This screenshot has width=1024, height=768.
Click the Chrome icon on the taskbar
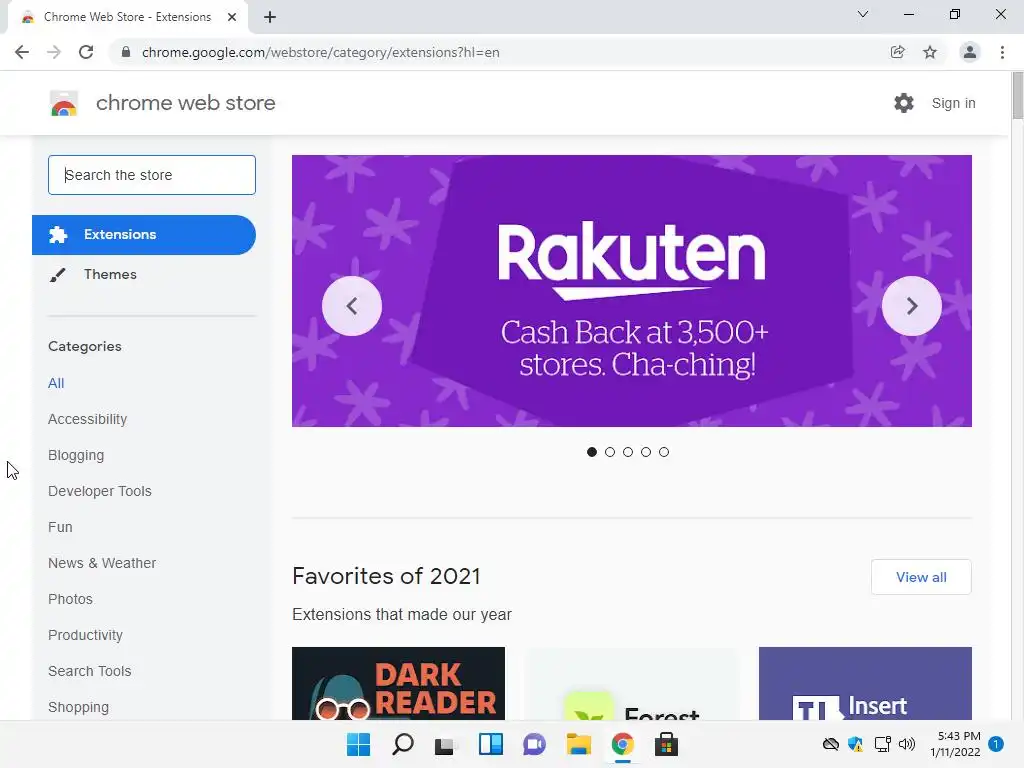pos(622,744)
